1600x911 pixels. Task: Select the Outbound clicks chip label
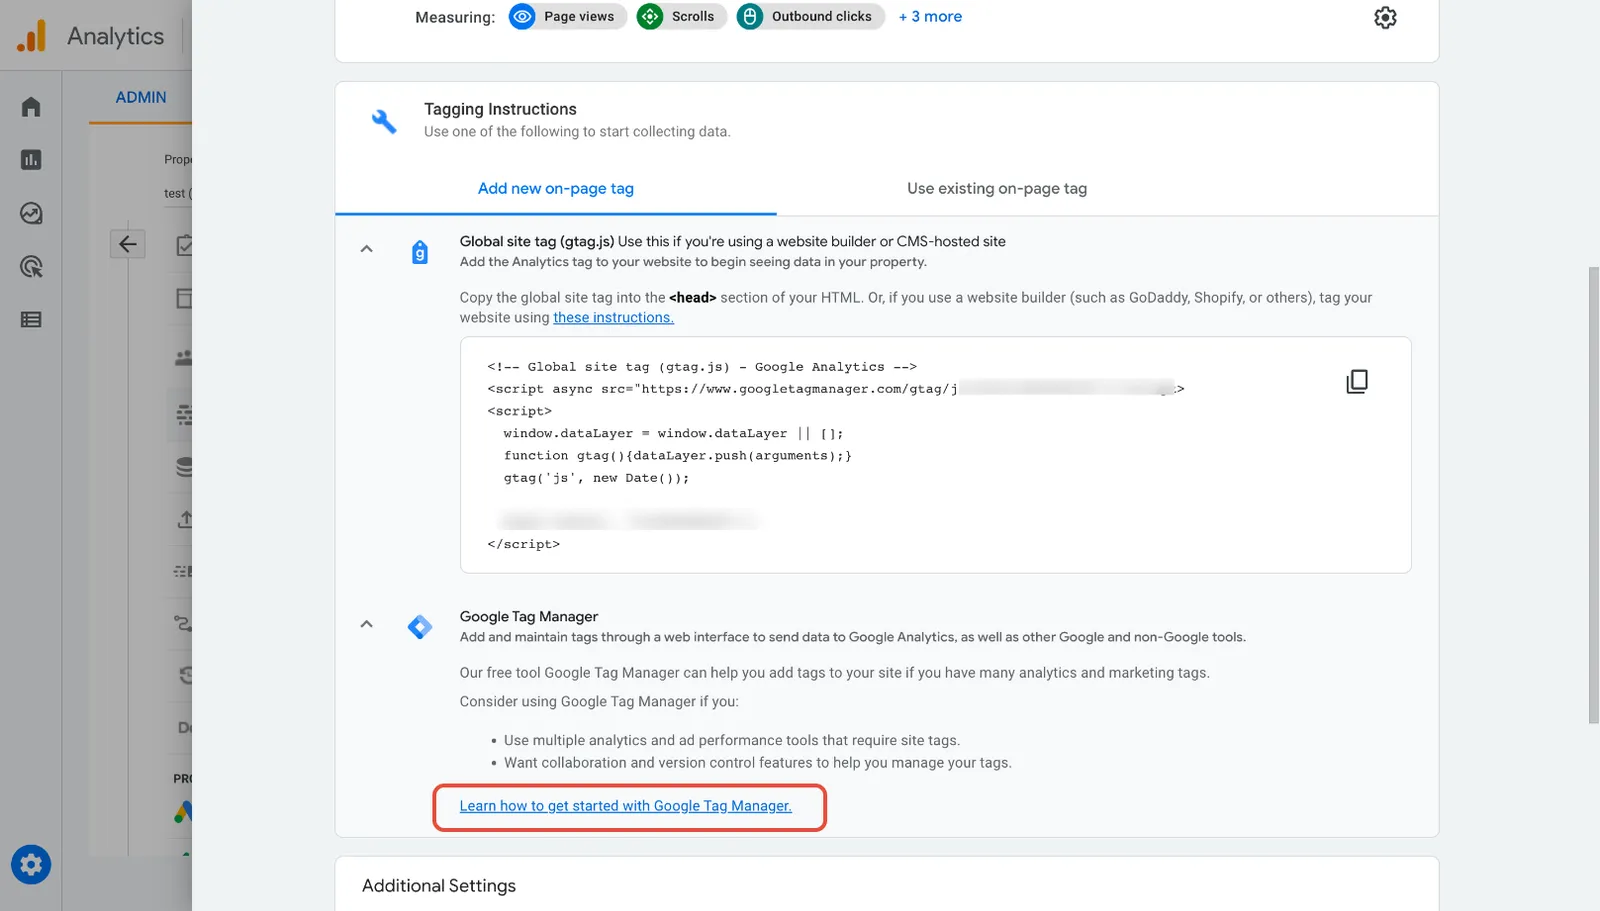point(822,17)
